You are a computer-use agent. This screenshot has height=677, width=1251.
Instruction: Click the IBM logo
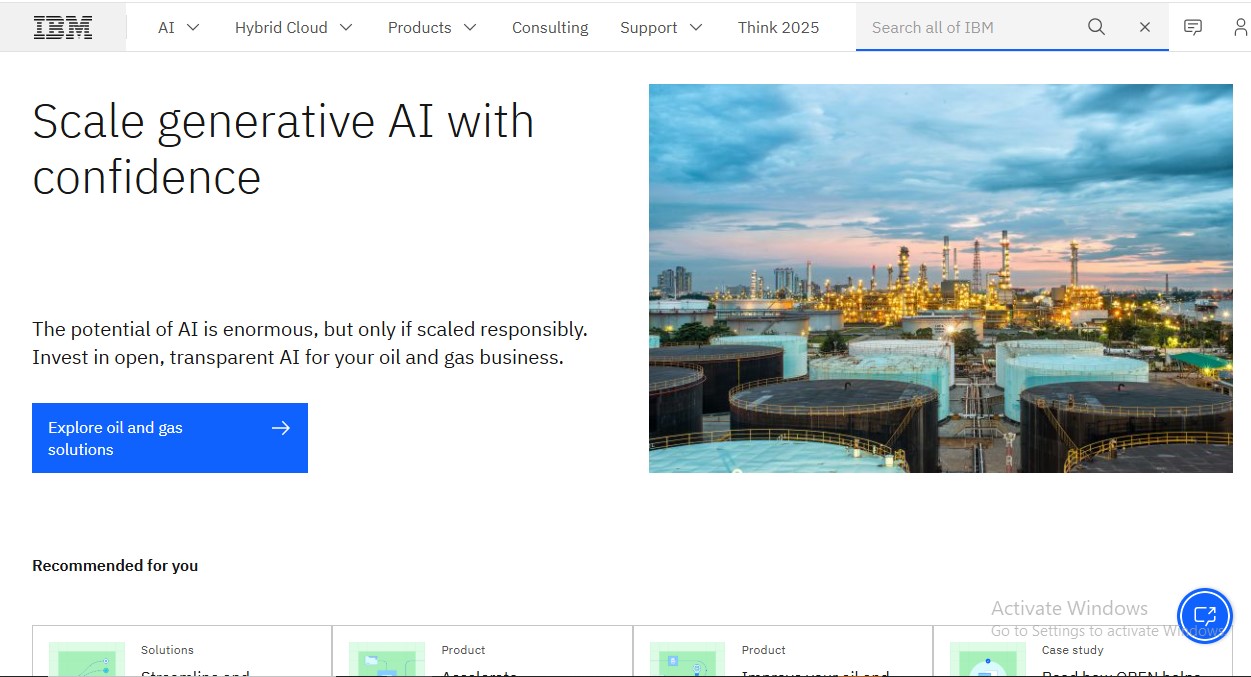pyautogui.click(x=63, y=27)
